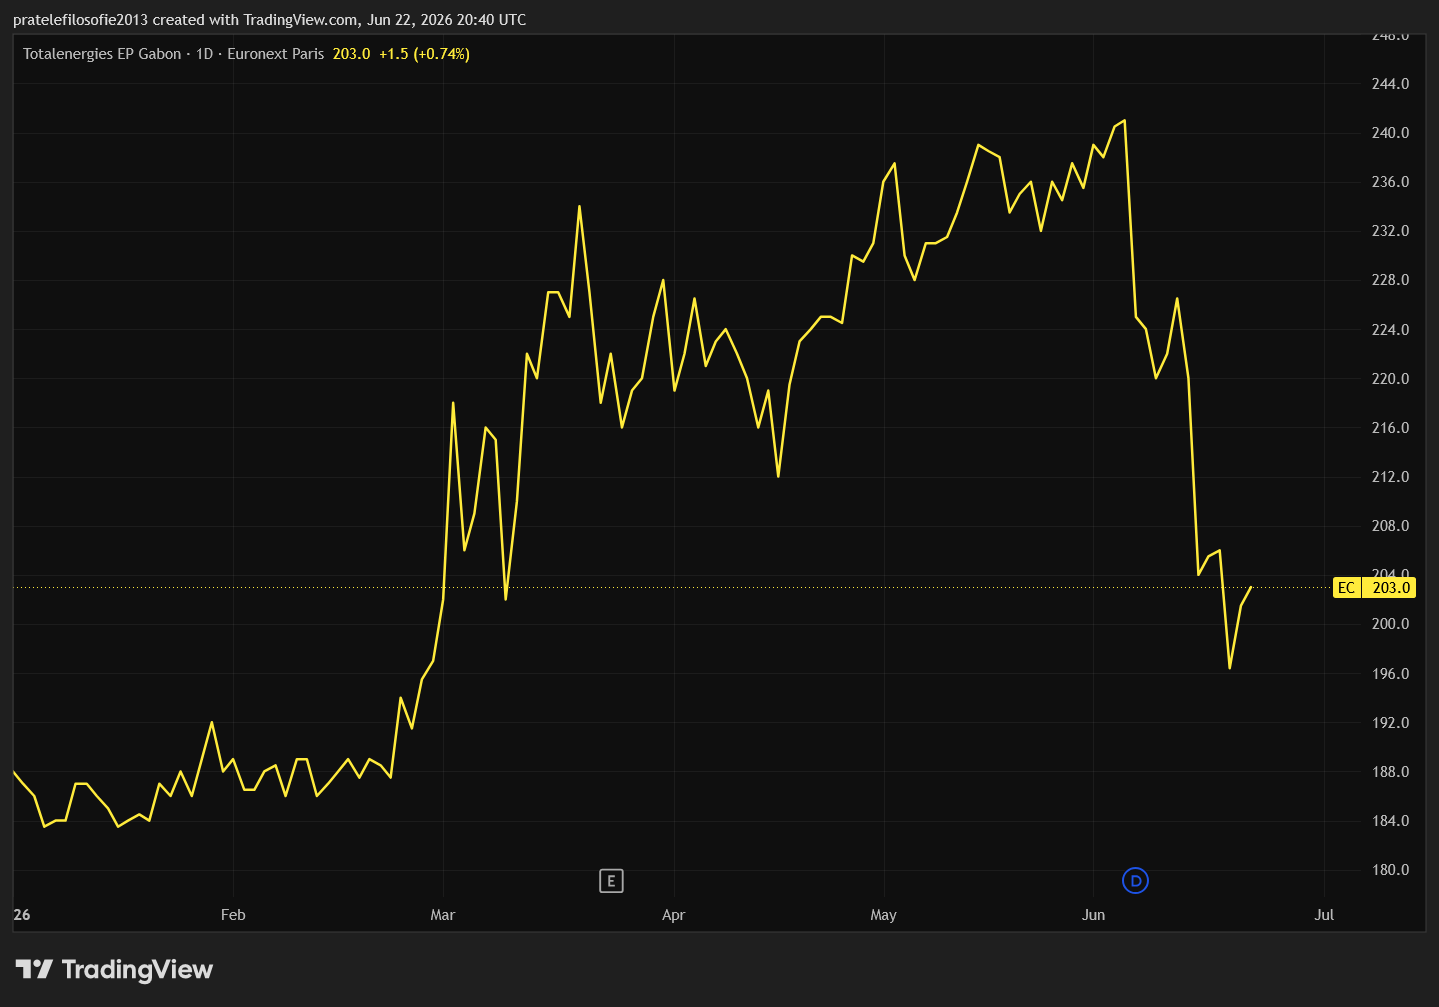Click the 188.0 price axis label
The width and height of the screenshot is (1439, 1007).
[1390, 772]
